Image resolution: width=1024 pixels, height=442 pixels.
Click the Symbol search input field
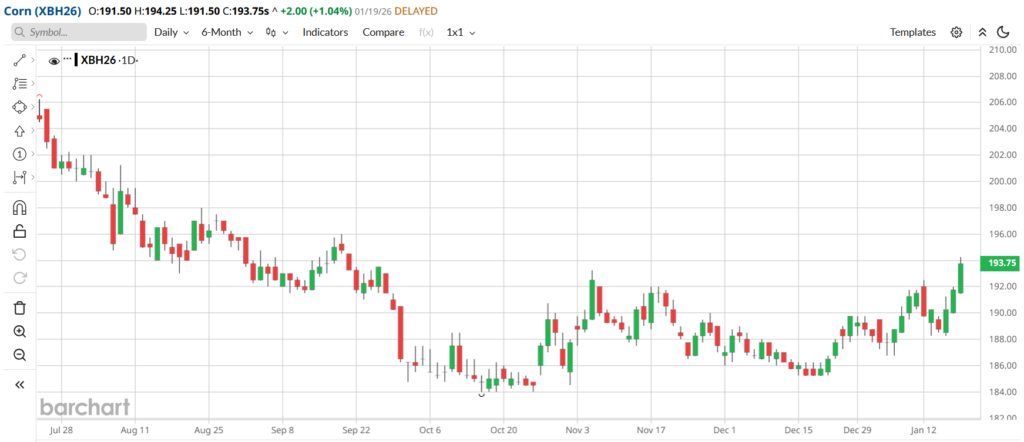[x=78, y=32]
